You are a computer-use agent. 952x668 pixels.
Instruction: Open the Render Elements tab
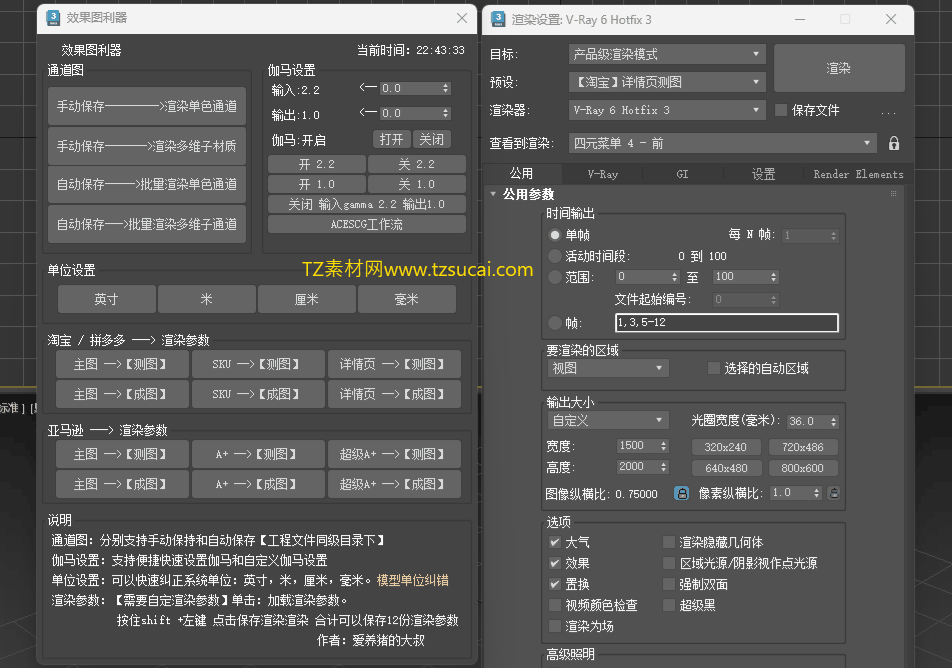pyautogui.click(x=857, y=174)
